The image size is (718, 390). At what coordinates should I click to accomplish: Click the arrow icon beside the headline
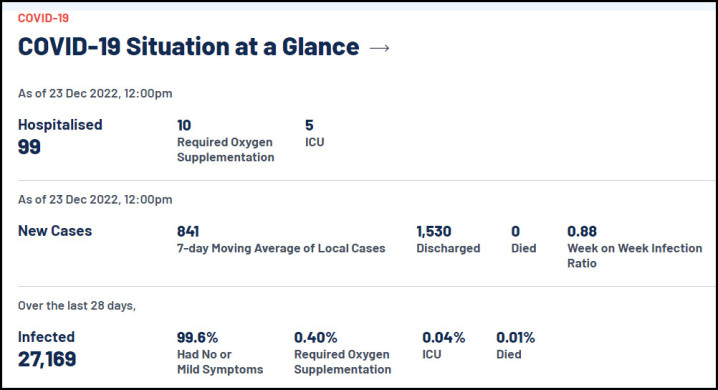(379, 48)
